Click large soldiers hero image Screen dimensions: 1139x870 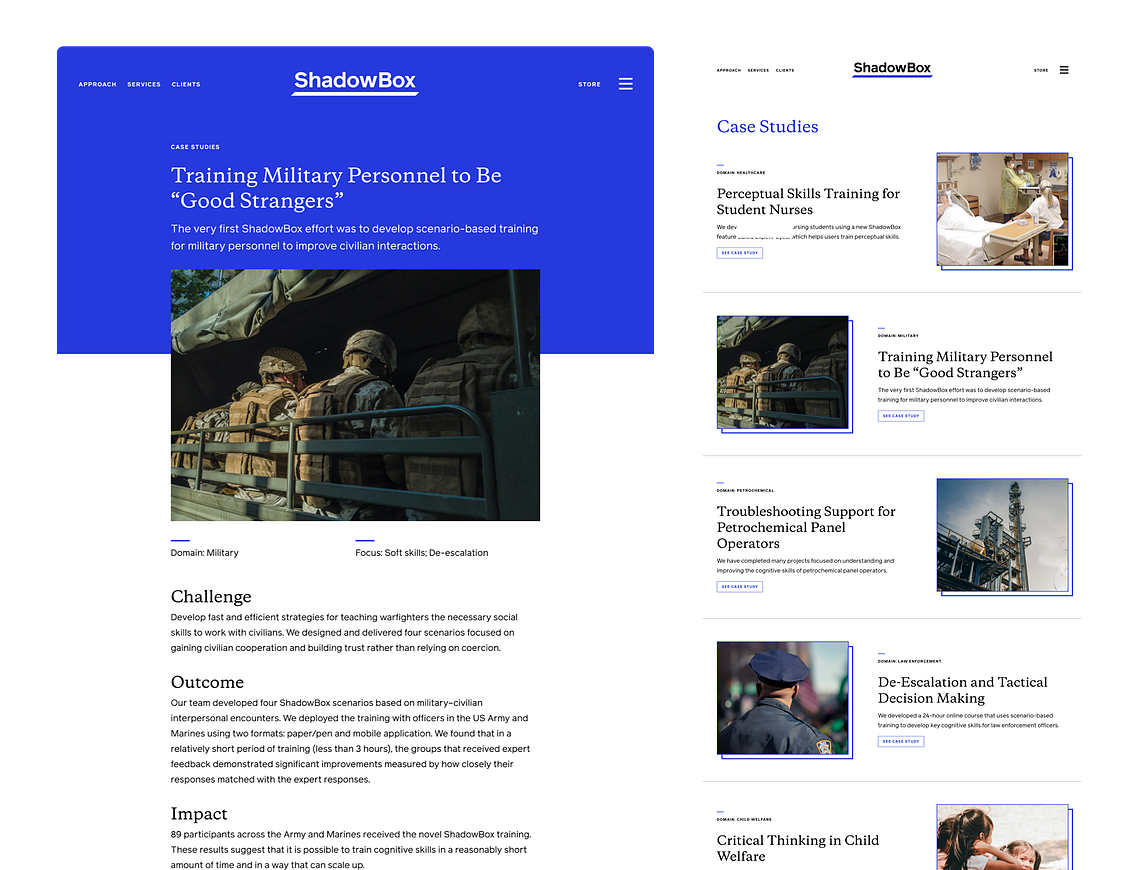pyautogui.click(x=355, y=395)
